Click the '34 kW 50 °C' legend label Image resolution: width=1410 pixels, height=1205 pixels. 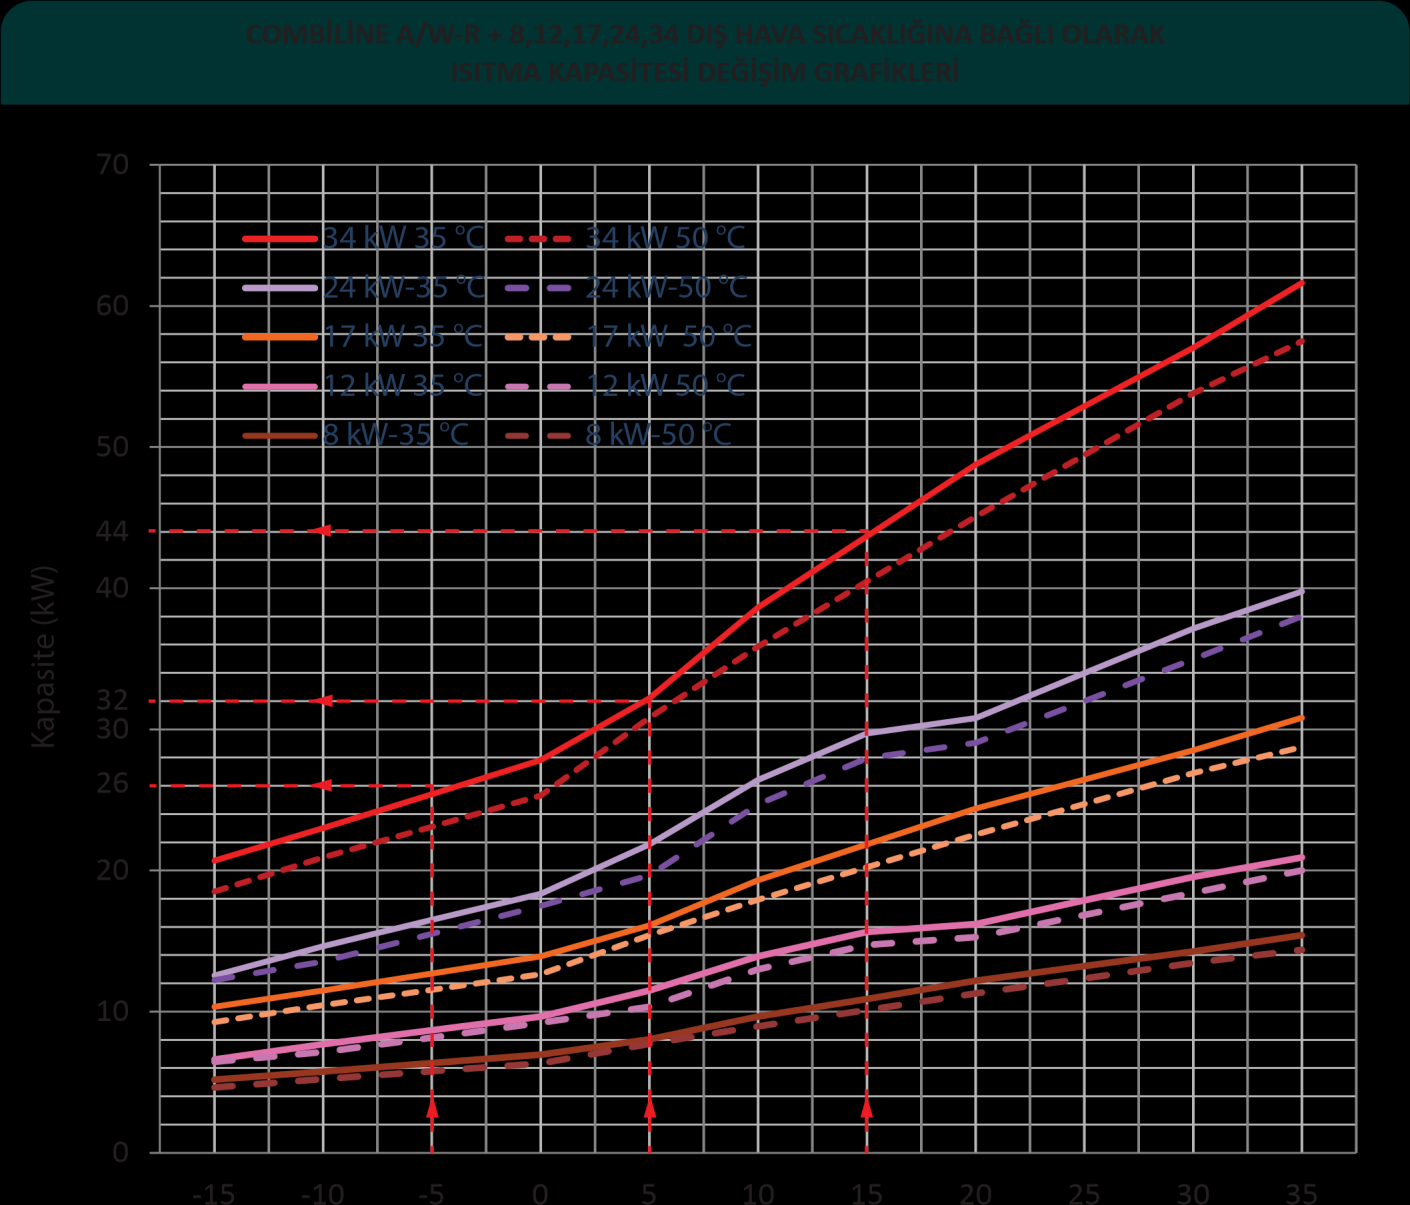(x=666, y=238)
